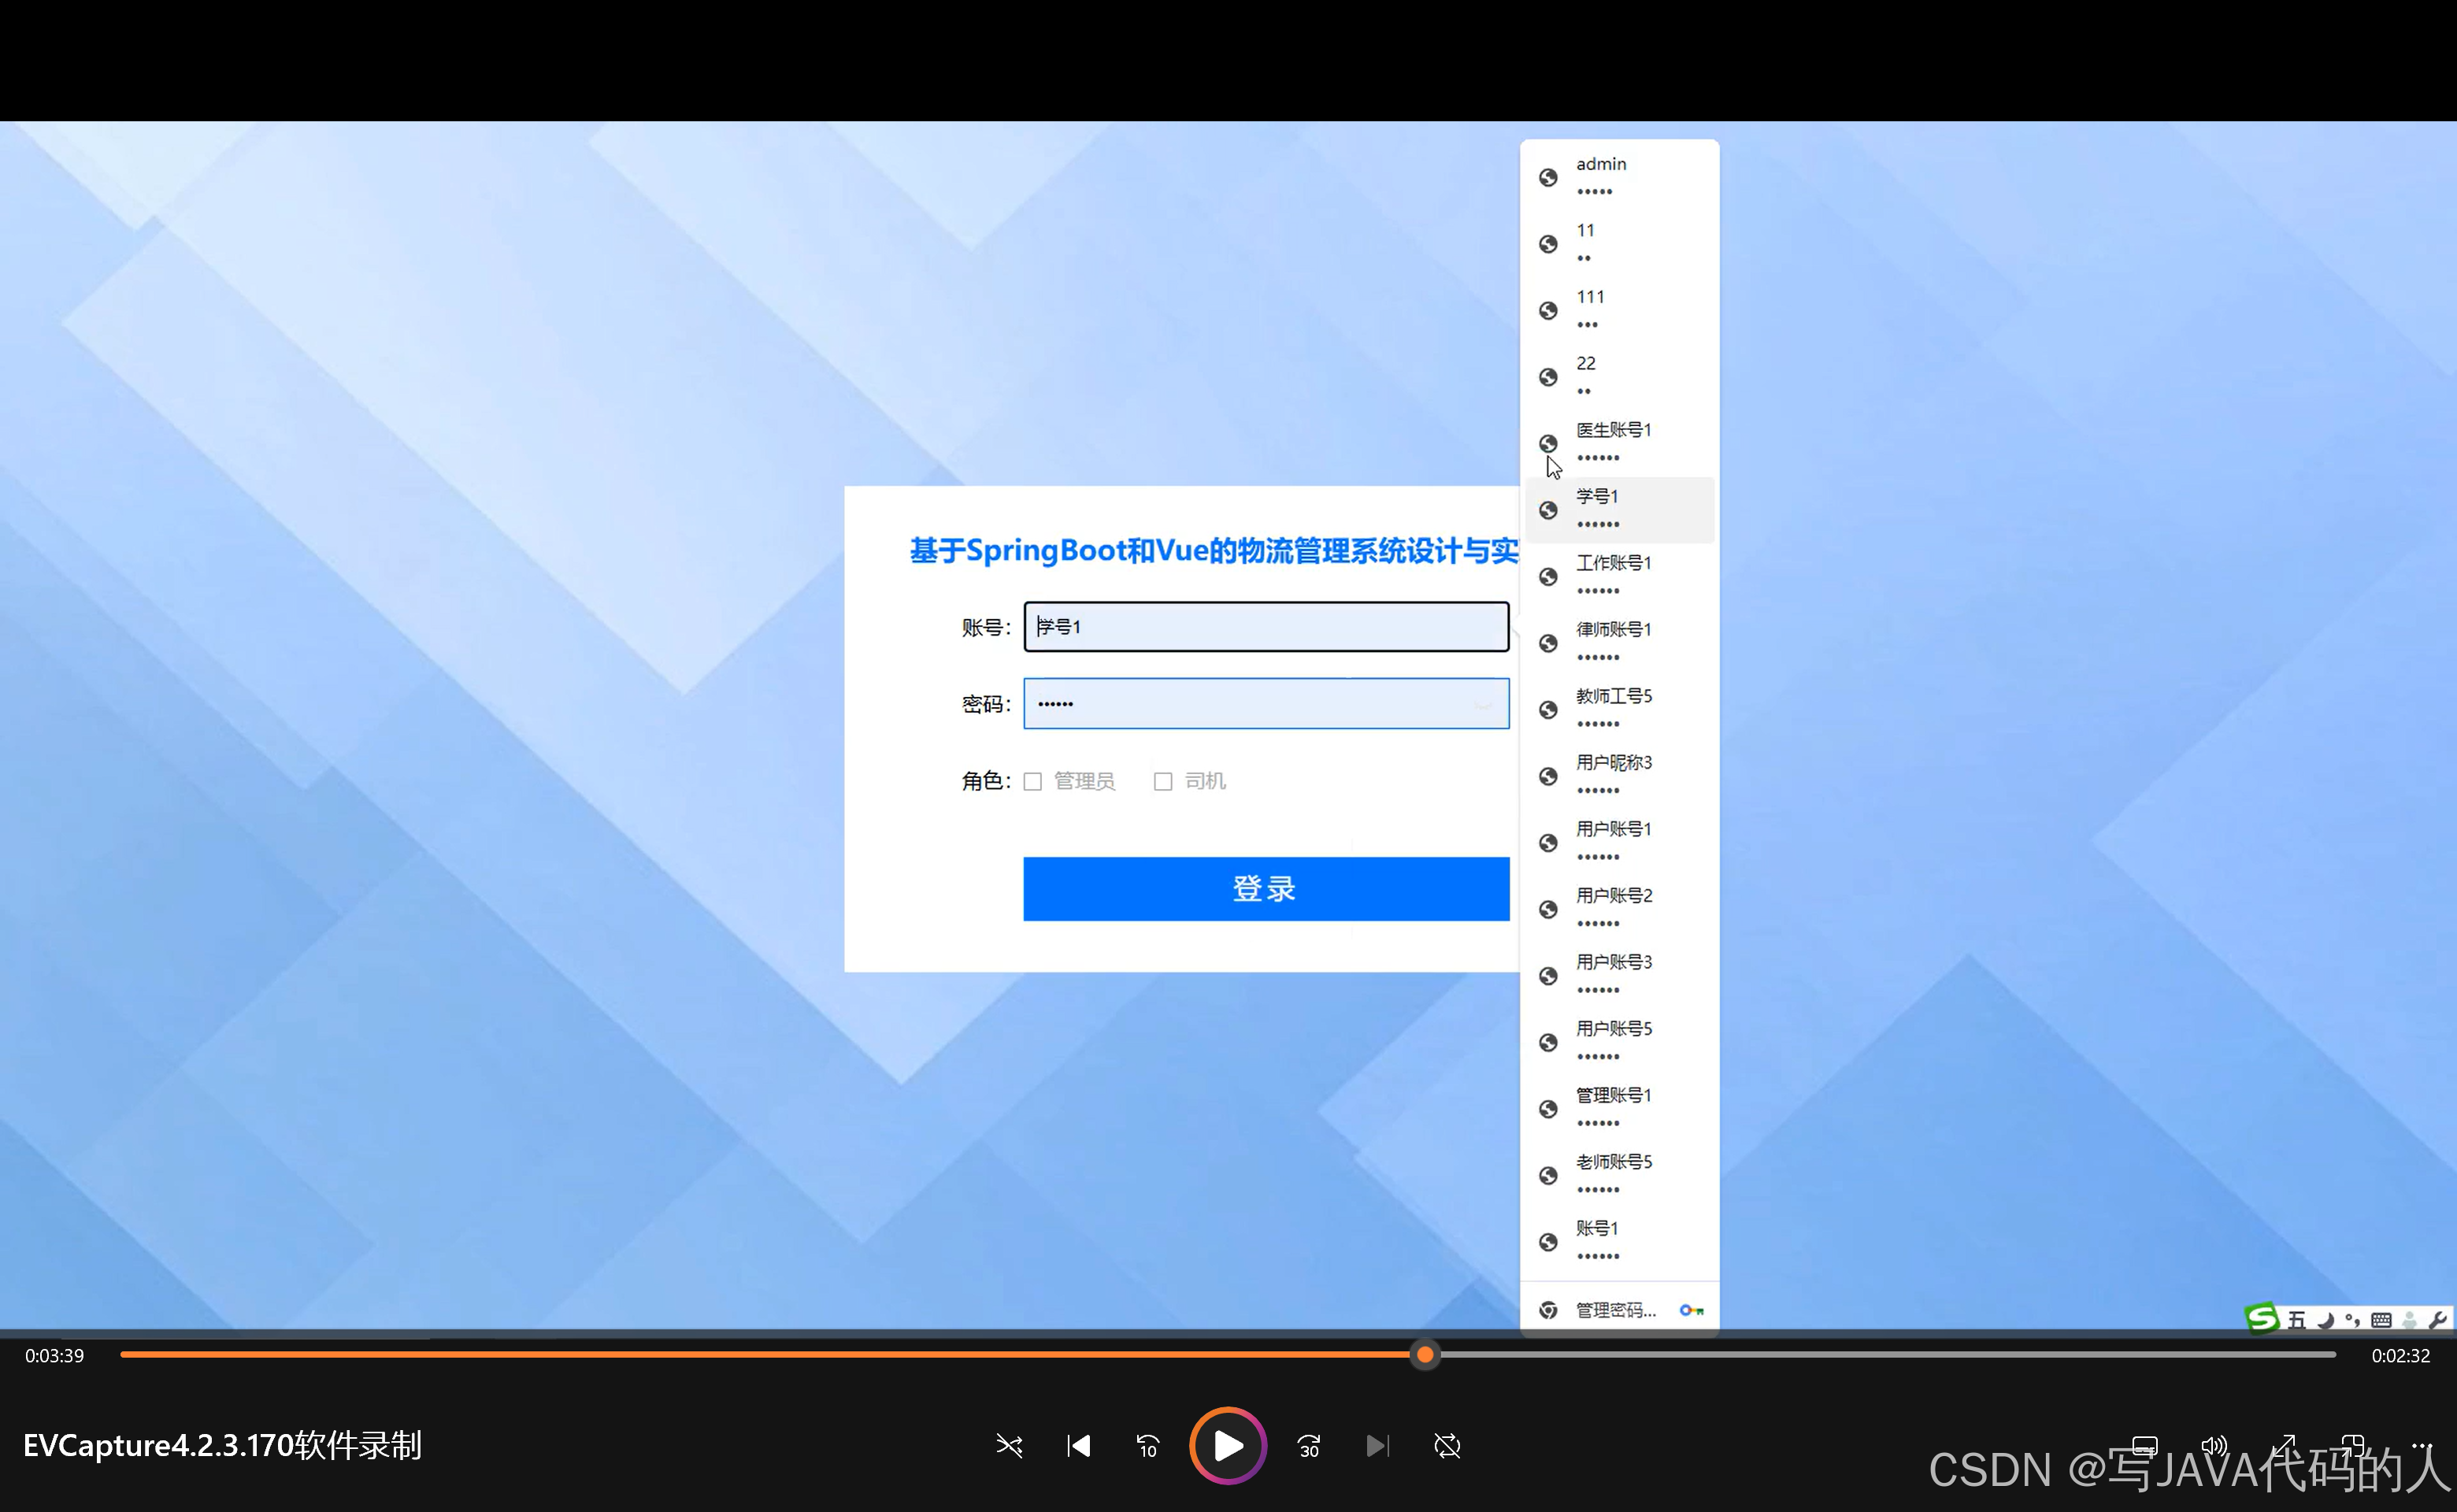Select saved account 22
2457x1512 pixels.
tap(1619, 377)
